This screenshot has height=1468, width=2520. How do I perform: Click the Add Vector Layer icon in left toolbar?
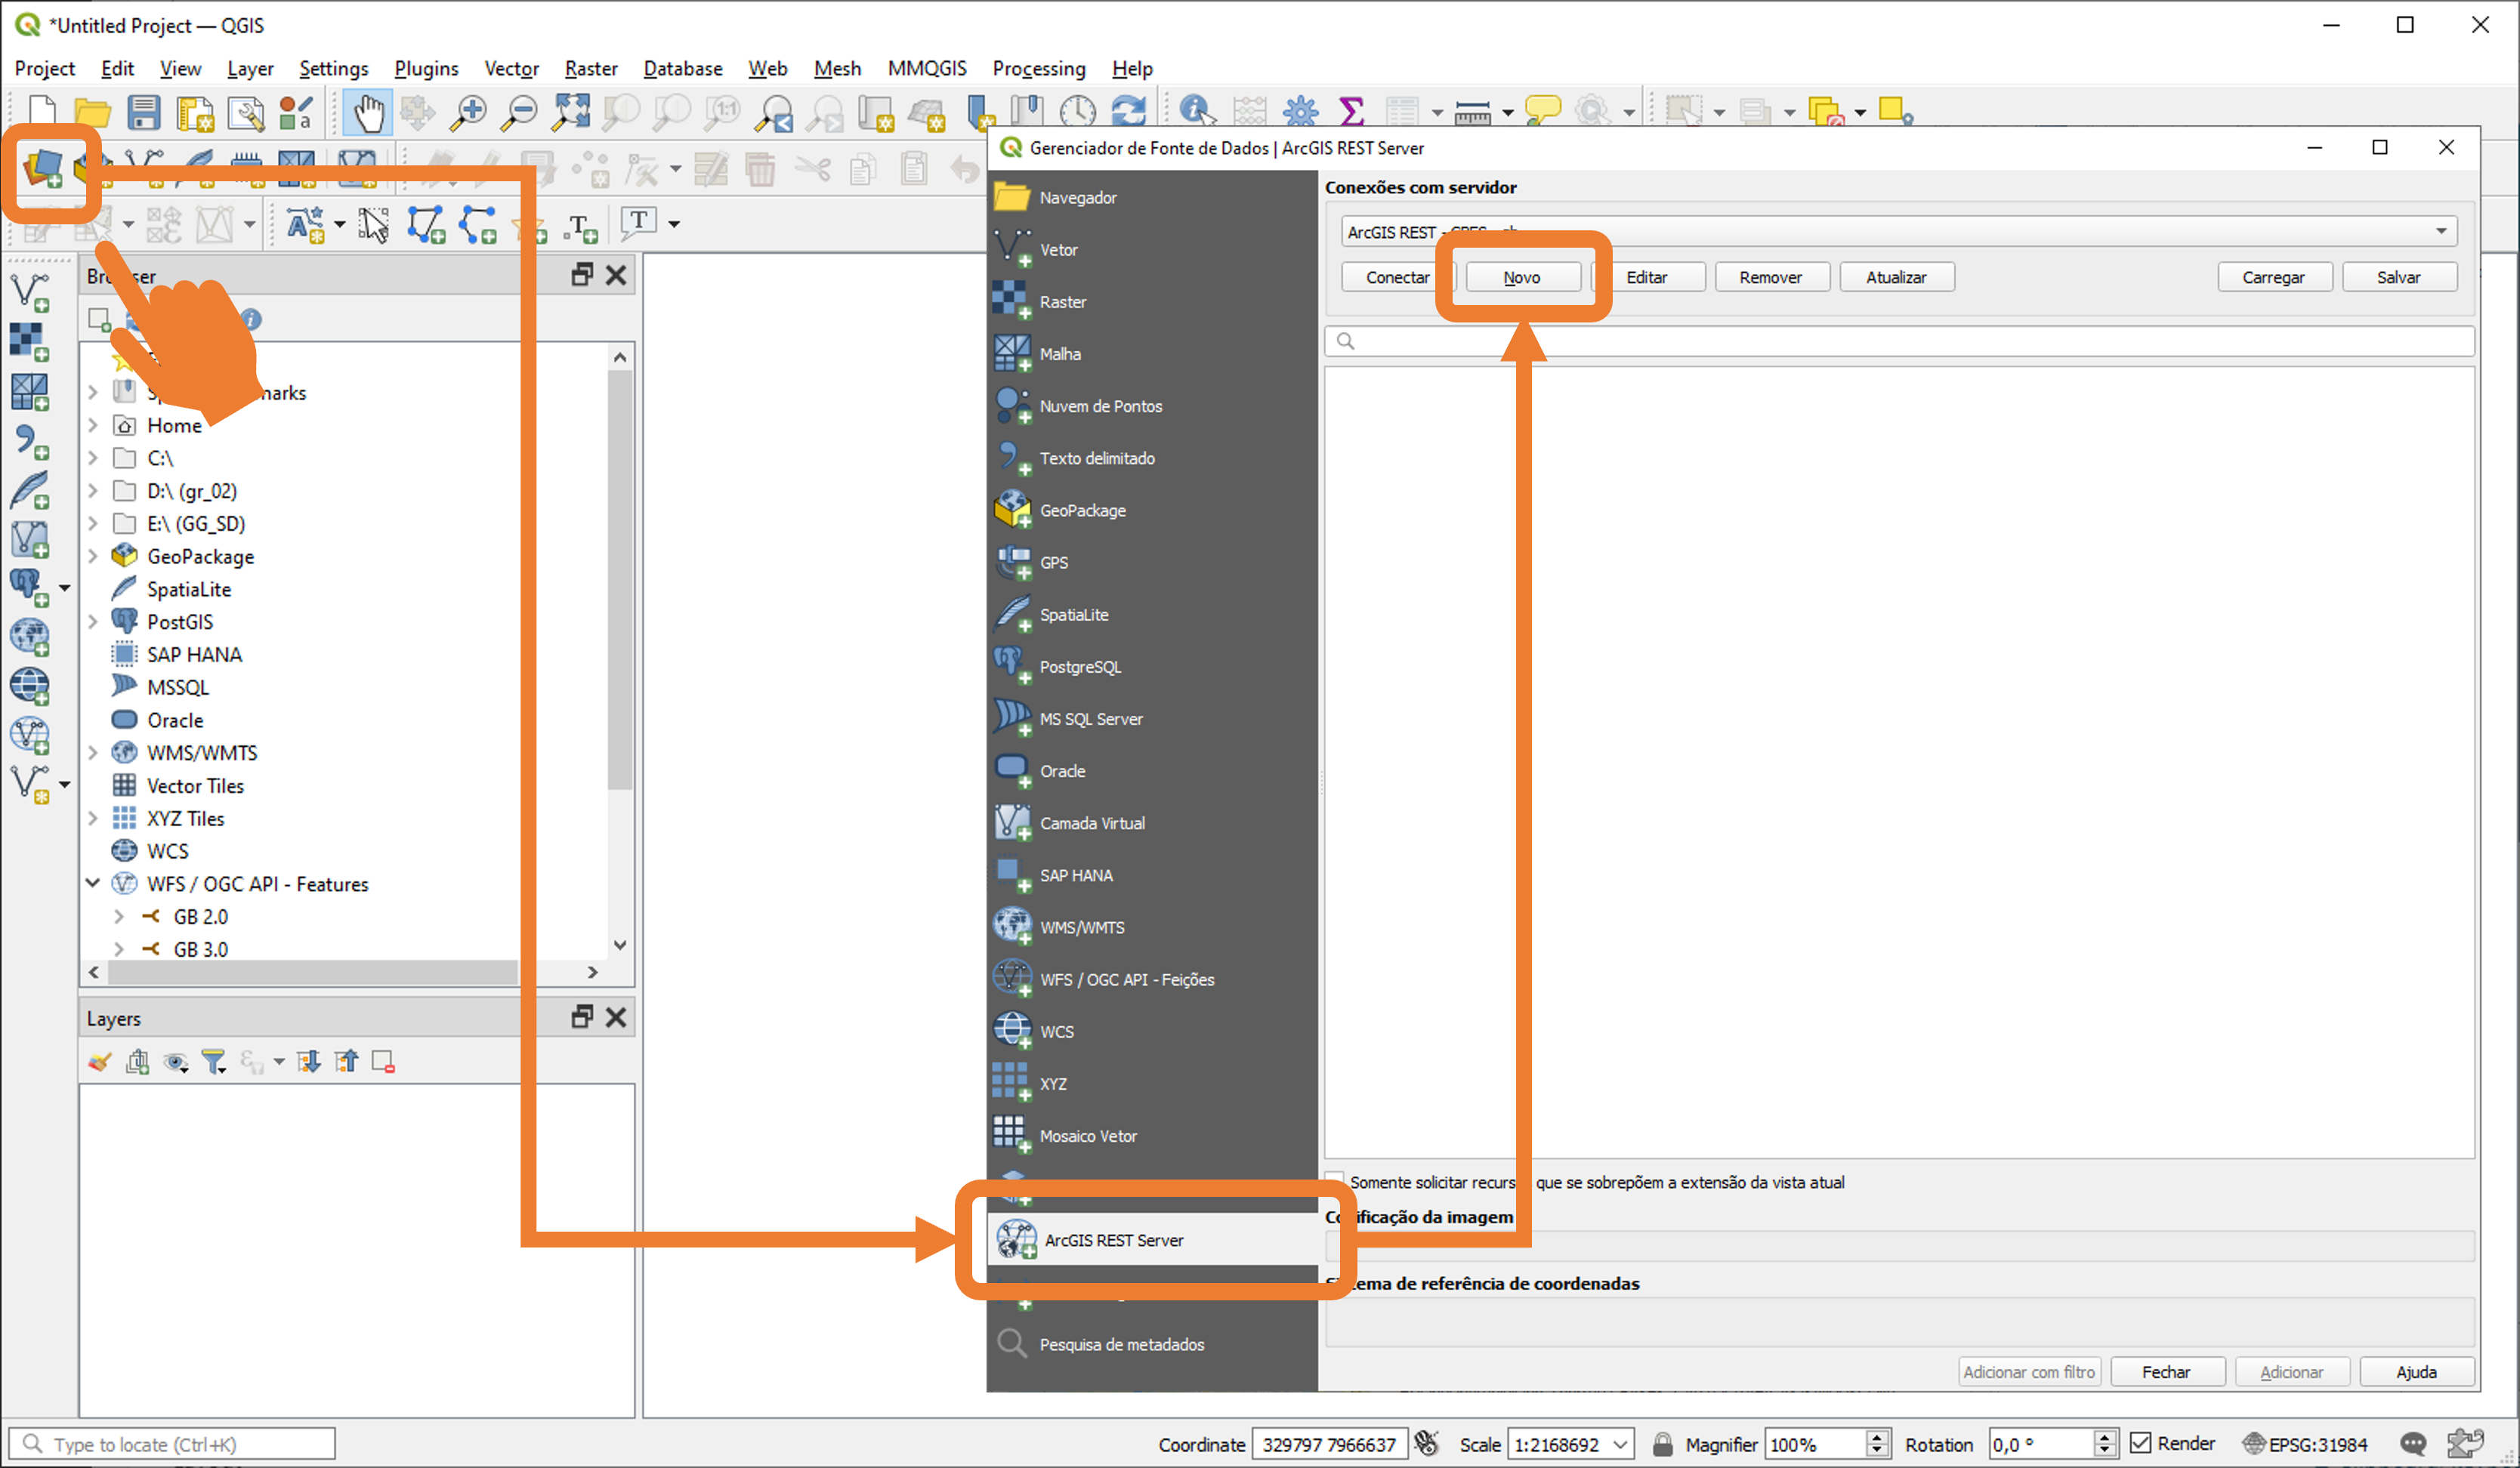click(30, 292)
